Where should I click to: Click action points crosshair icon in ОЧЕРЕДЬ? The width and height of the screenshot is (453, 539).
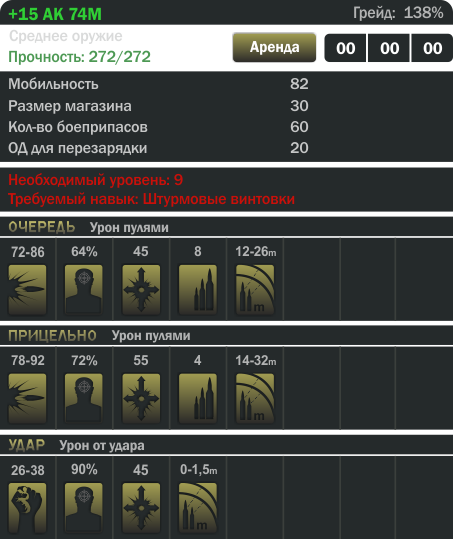coord(141,289)
